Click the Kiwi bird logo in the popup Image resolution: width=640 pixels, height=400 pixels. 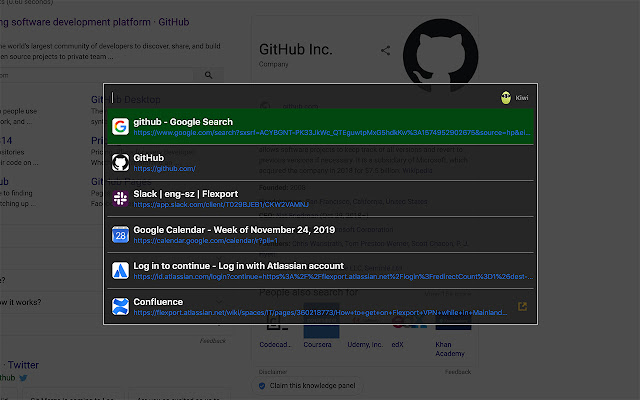[x=506, y=98]
